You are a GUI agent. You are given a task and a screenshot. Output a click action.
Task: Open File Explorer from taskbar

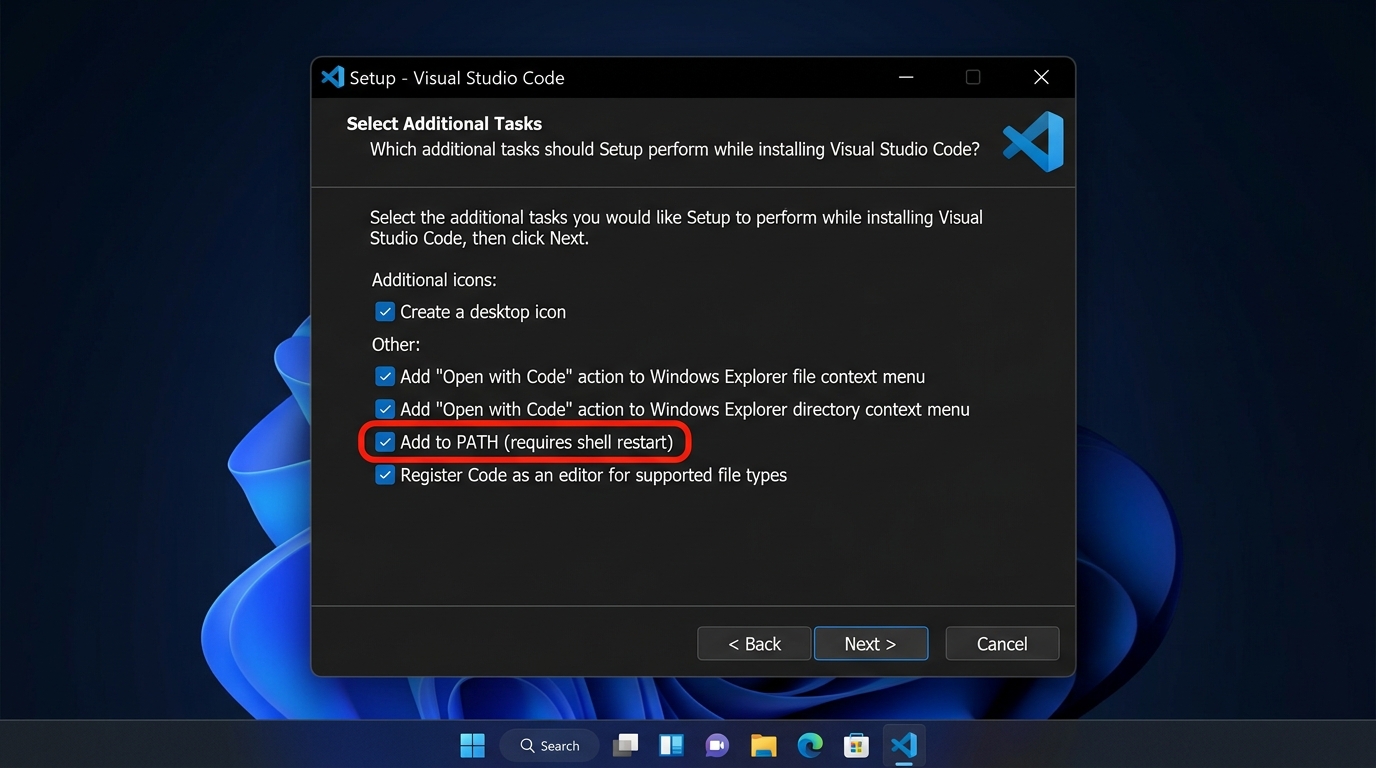coord(764,745)
